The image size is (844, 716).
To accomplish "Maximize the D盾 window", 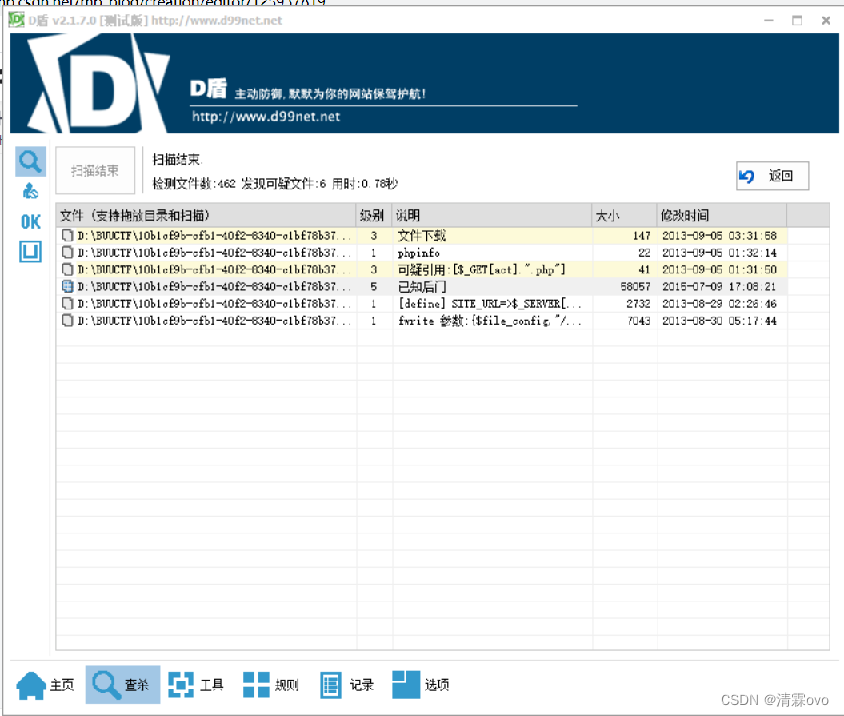I will point(797,20).
